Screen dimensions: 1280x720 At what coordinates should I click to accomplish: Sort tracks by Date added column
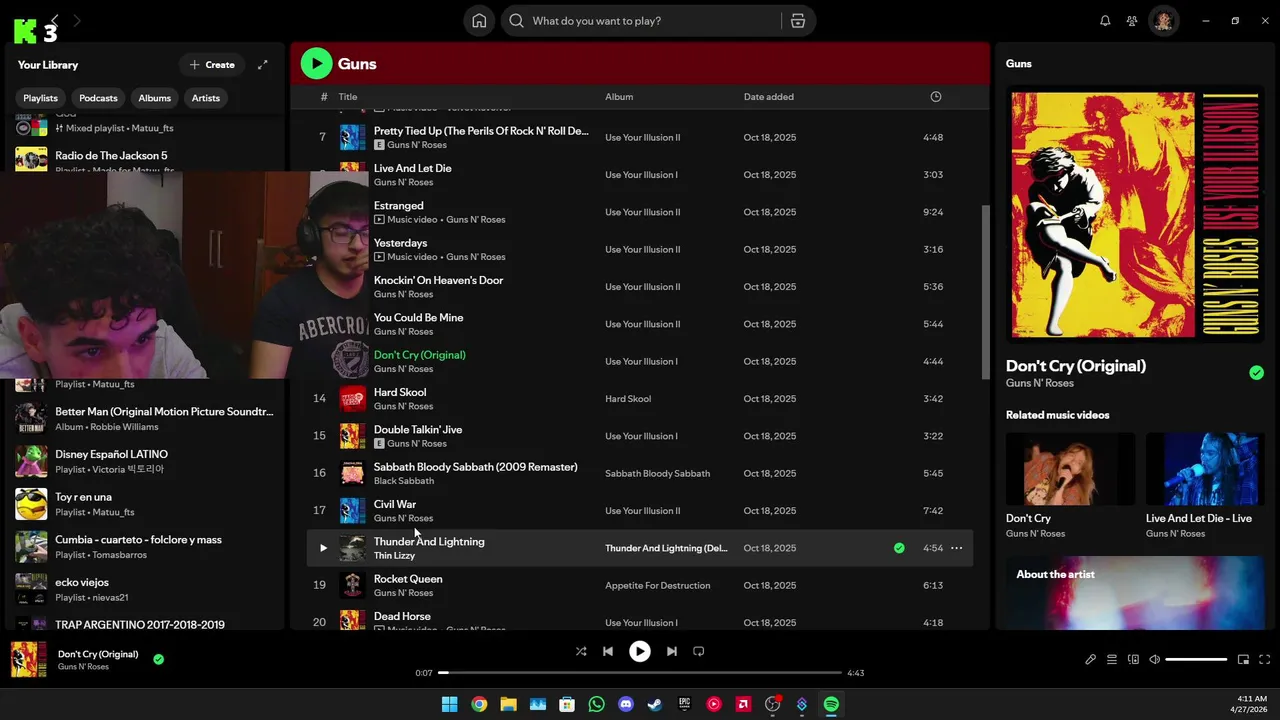tap(769, 97)
